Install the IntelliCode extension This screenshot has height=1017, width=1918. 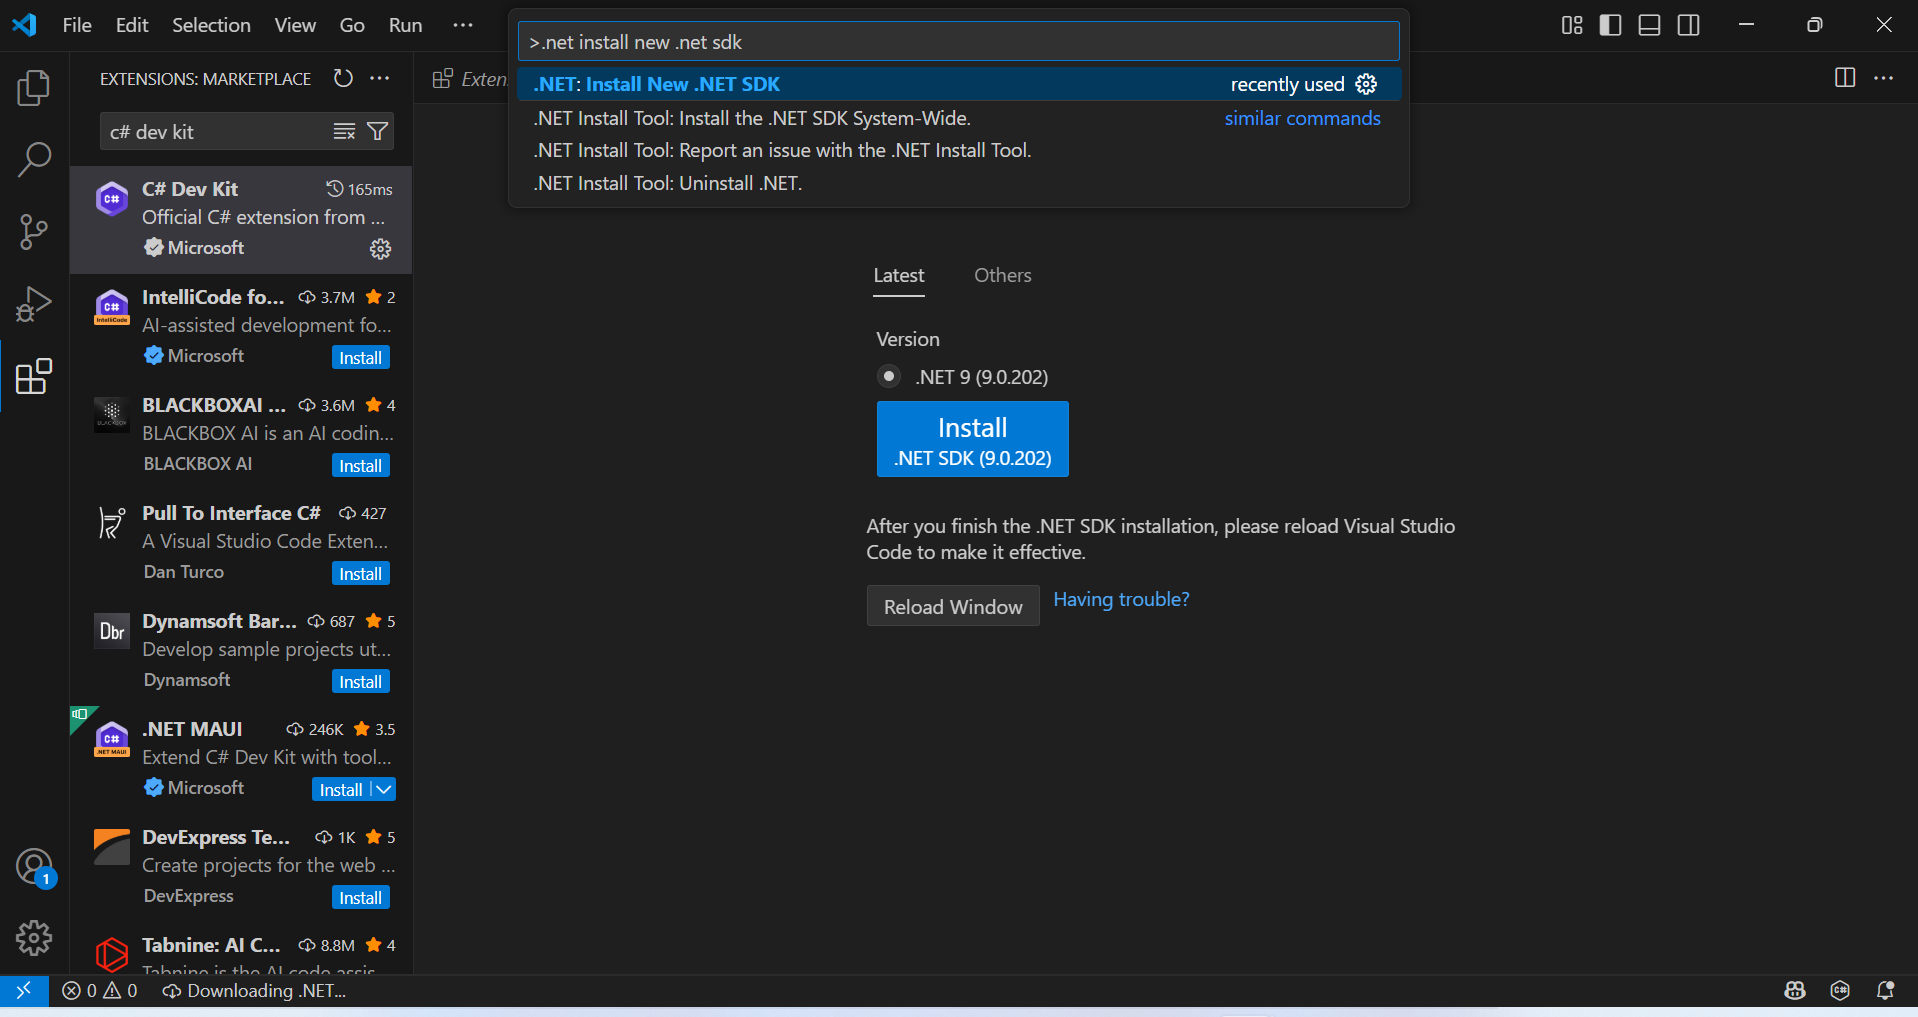tap(360, 357)
